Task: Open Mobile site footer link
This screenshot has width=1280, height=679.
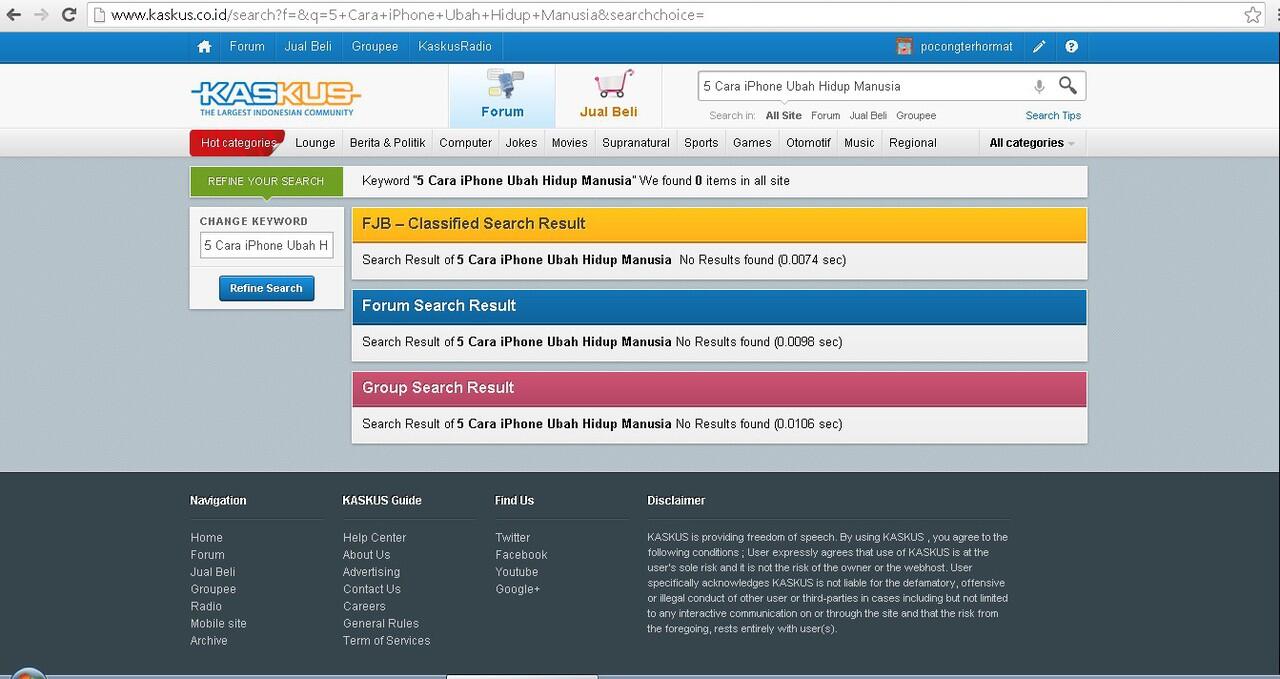Action: [218, 623]
